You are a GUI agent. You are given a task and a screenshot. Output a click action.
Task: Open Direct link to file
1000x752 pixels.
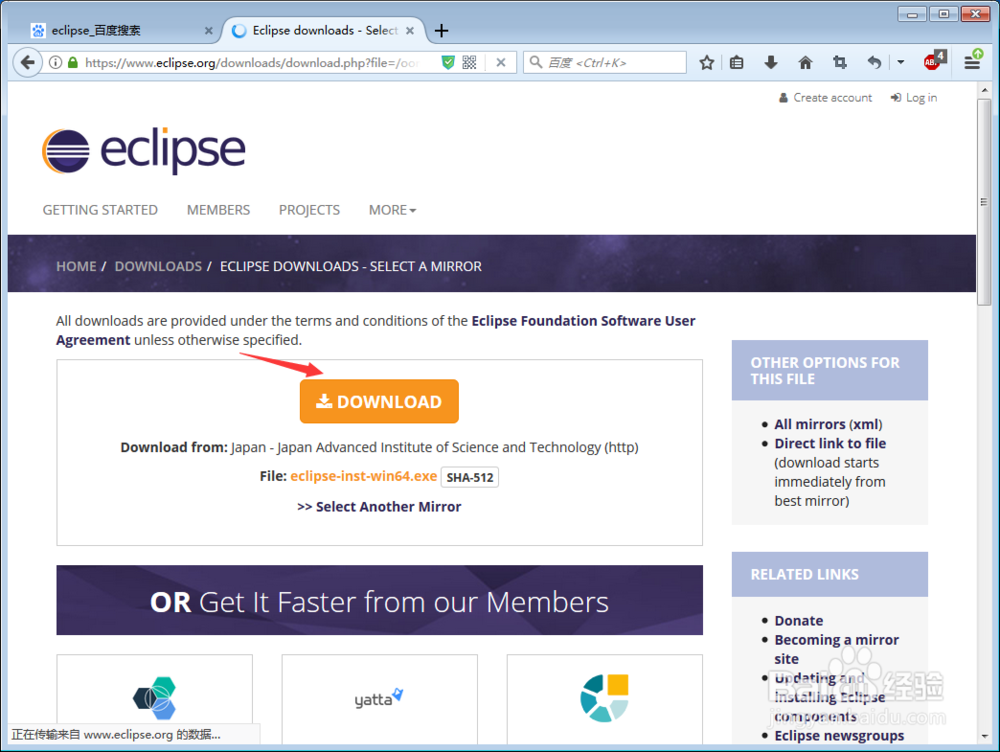tap(830, 443)
